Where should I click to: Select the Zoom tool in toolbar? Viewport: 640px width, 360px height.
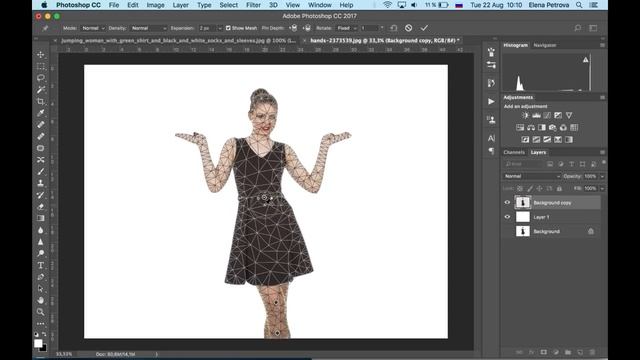(x=41, y=312)
